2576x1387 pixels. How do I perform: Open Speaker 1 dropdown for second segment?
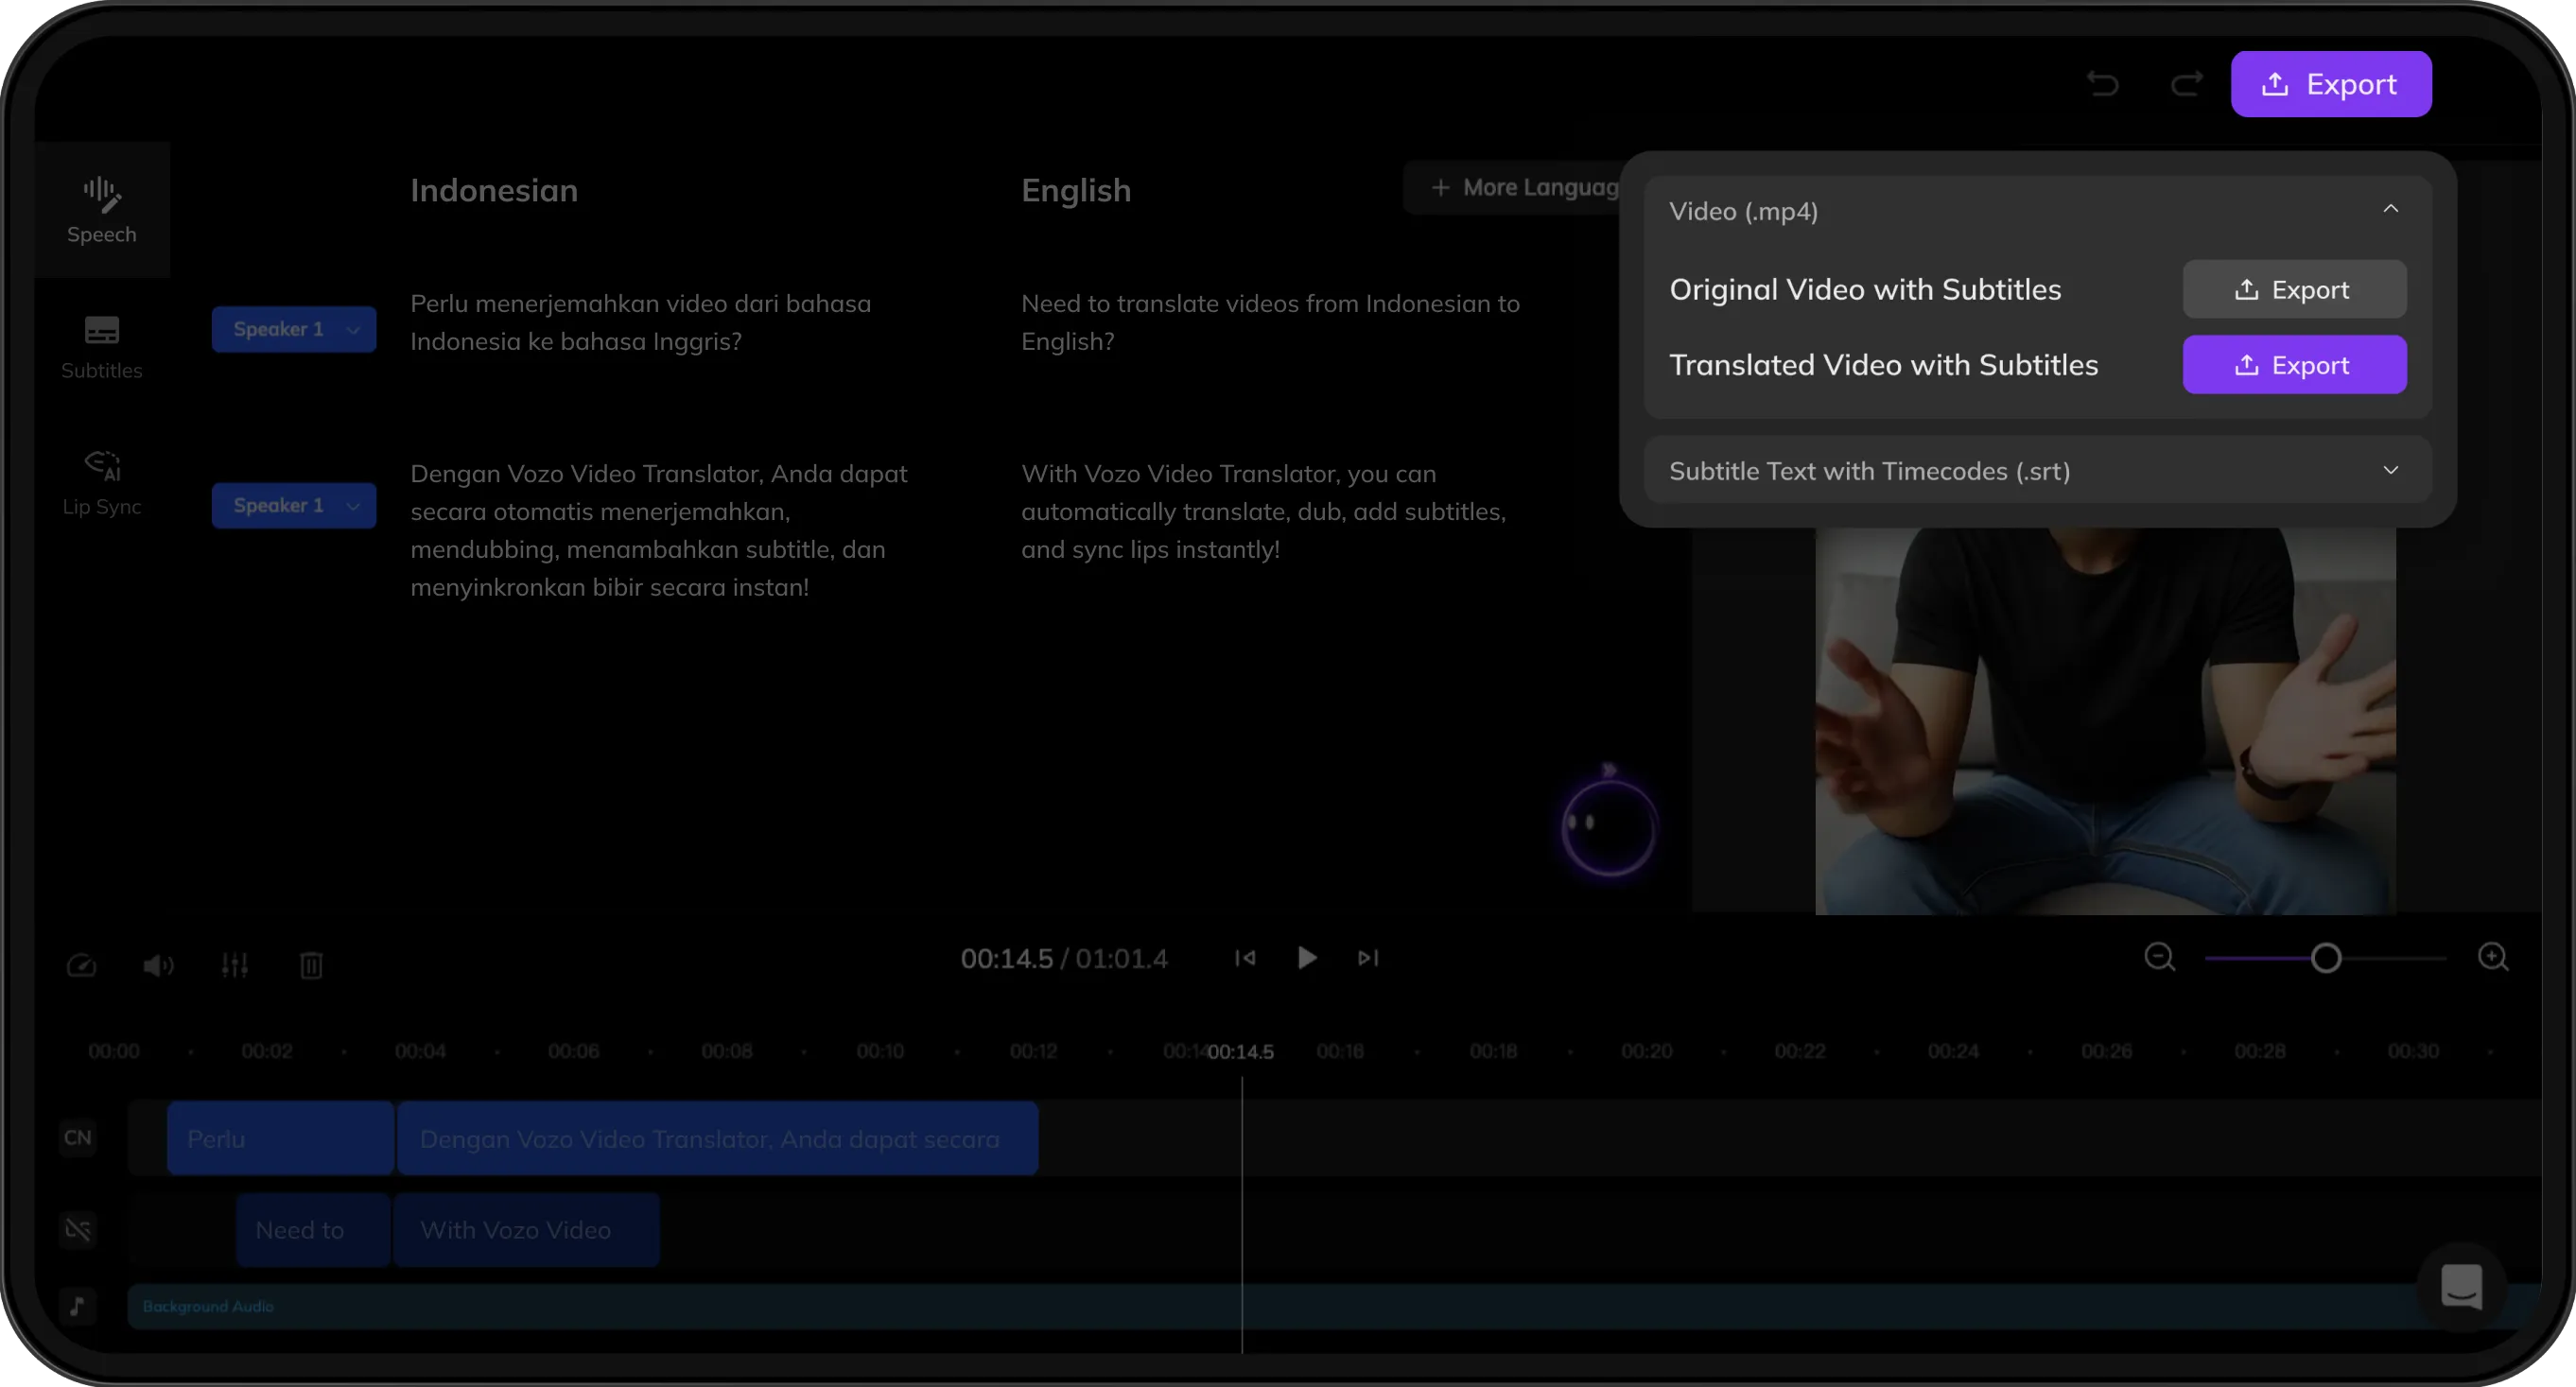[x=293, y=505]
